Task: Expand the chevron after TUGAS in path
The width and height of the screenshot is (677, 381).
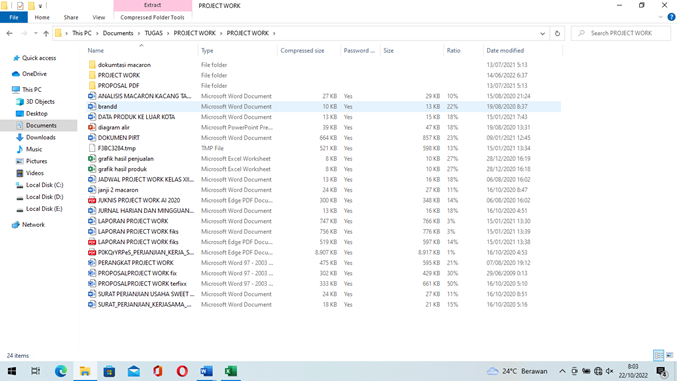Action: 168,33
